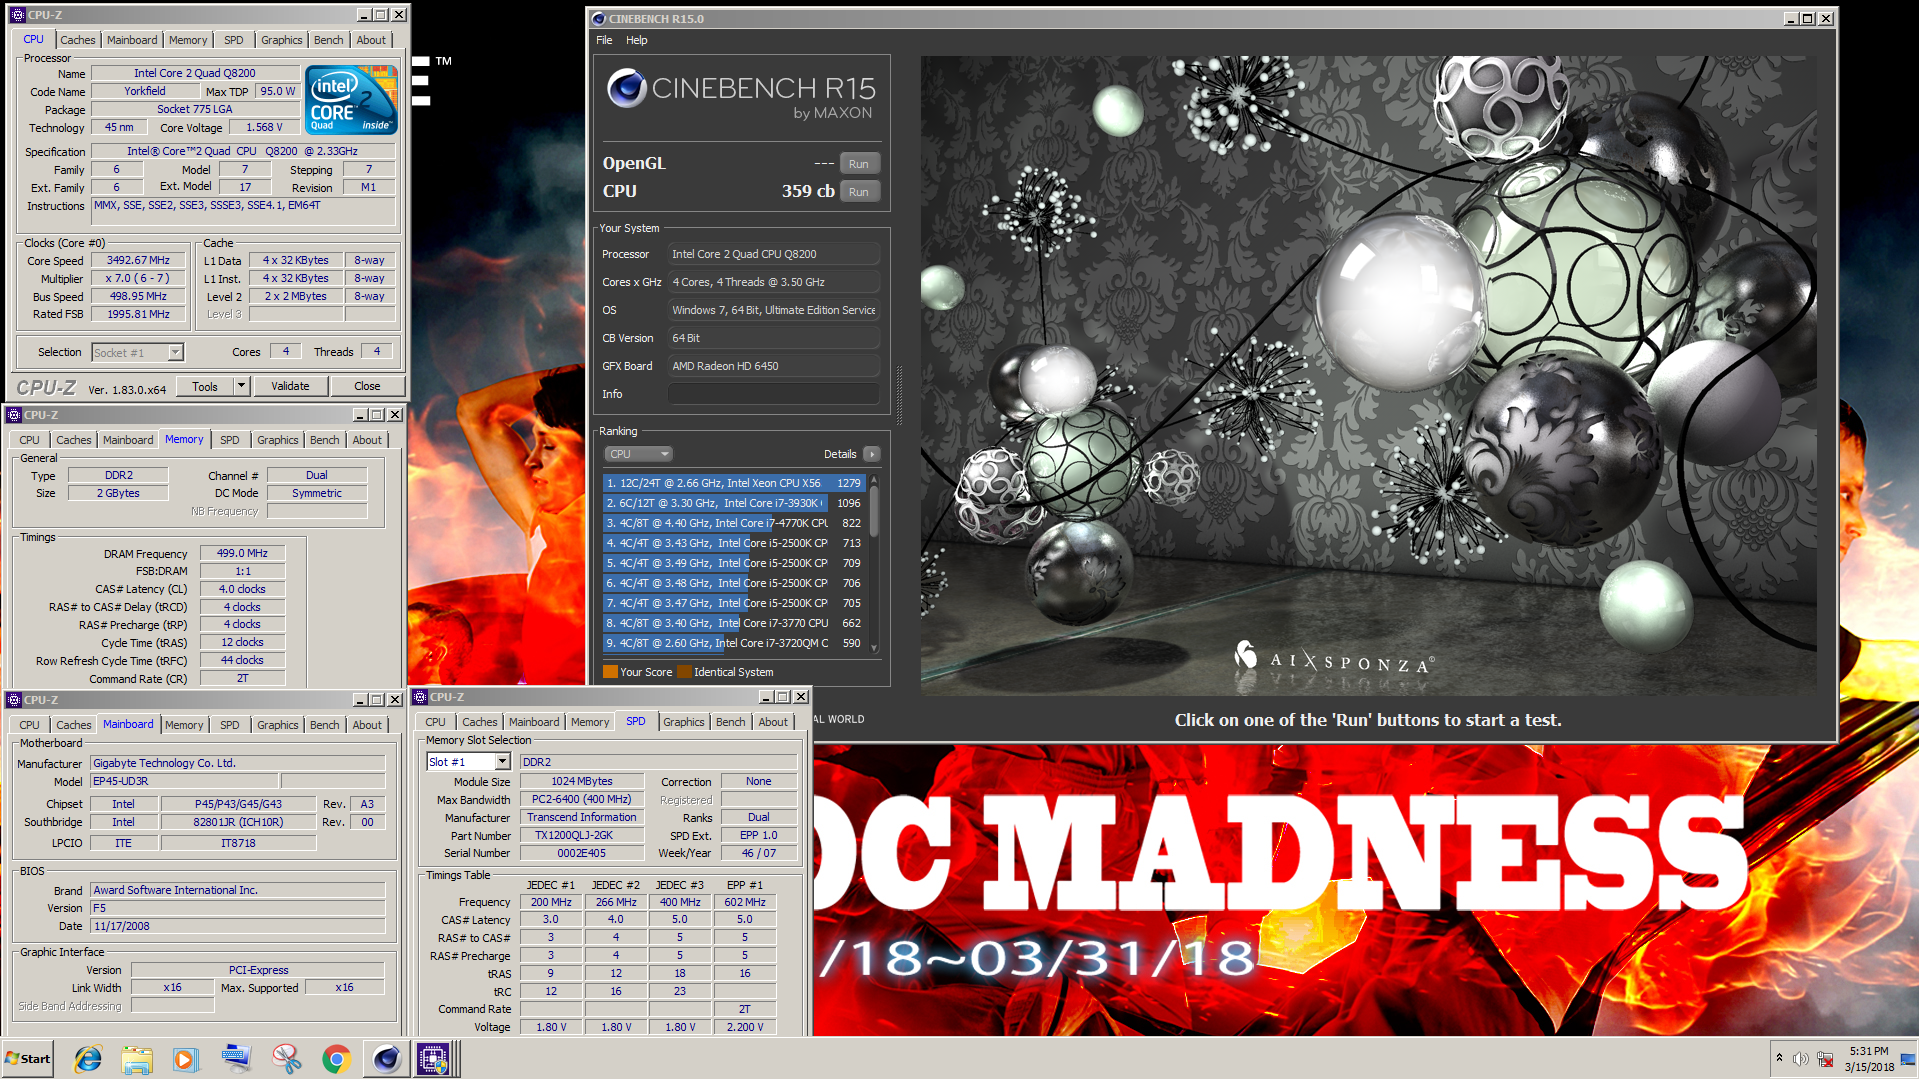
Task: Click the DRAM Frequency value 499.0 MHz
Action: pyautogui.click(x=242, y=553)
